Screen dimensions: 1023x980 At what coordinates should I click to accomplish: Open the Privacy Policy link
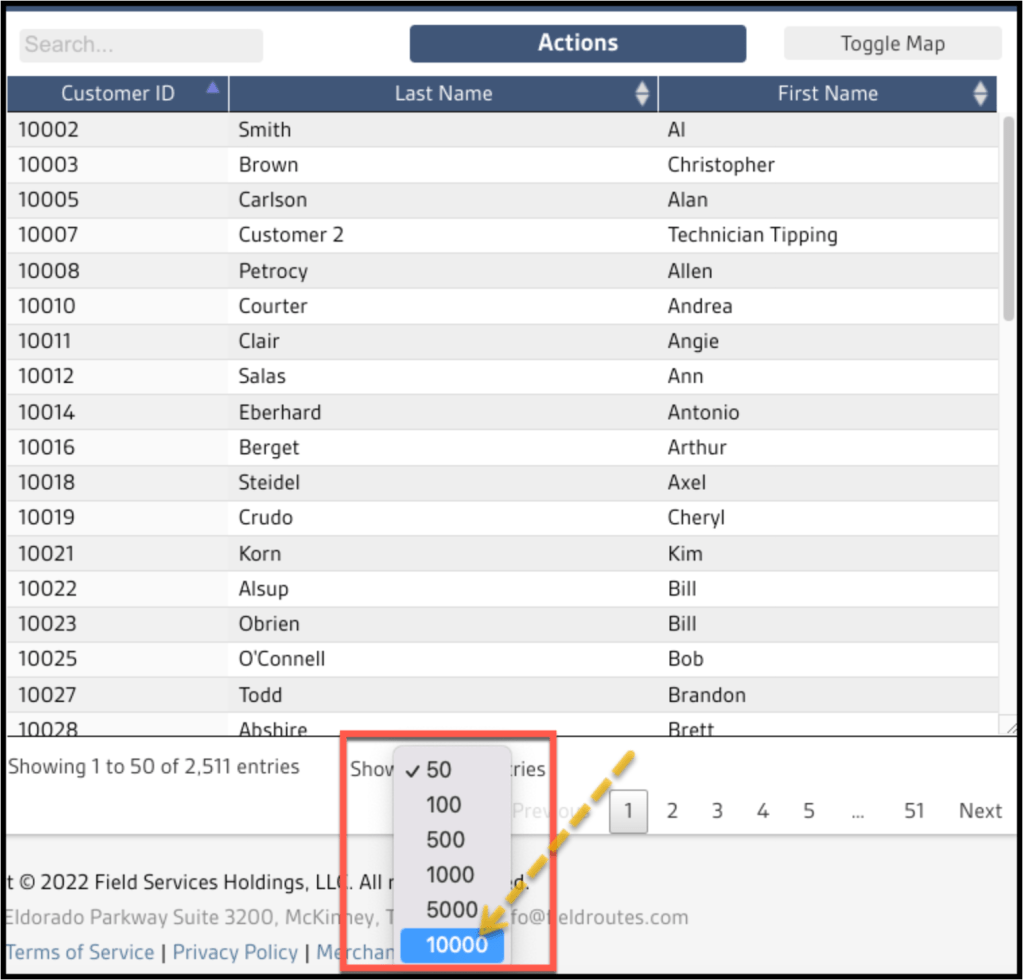click(x=235, y=952)
